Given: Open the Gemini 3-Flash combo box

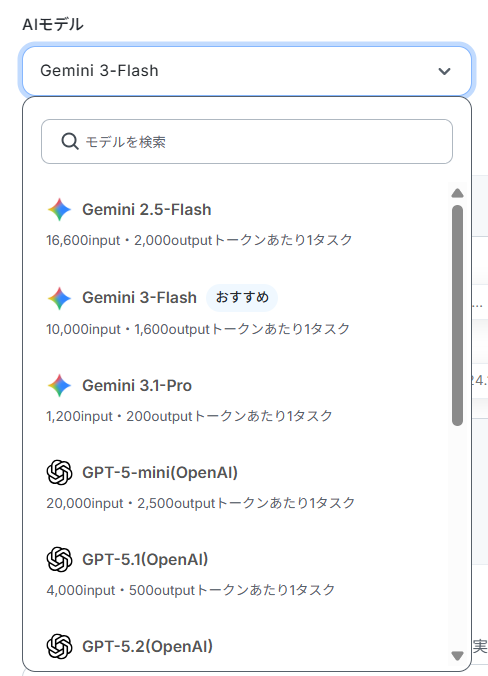Looking at the screenshot, I should [x=247, y=71].
